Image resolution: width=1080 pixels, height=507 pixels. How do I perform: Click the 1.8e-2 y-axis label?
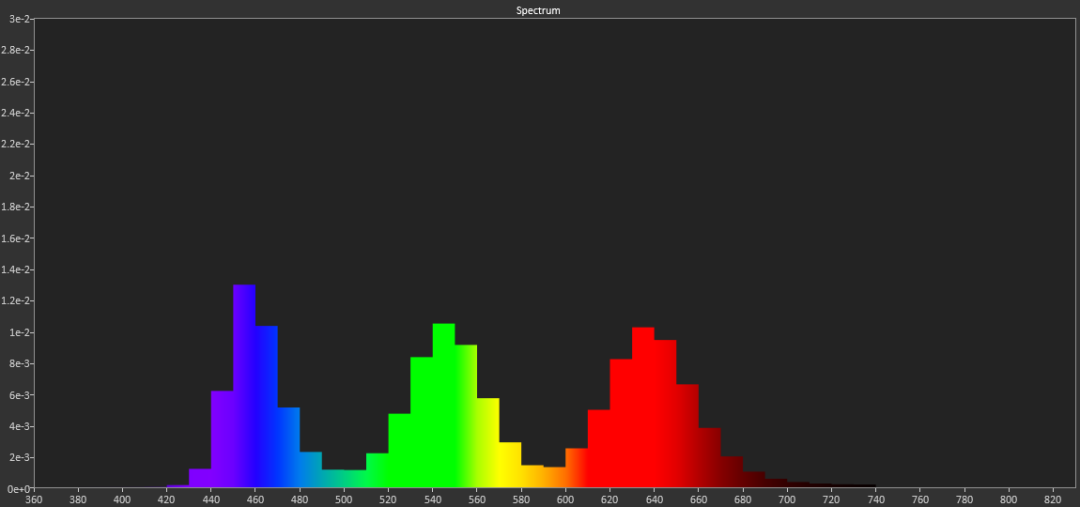coord(14,207)
